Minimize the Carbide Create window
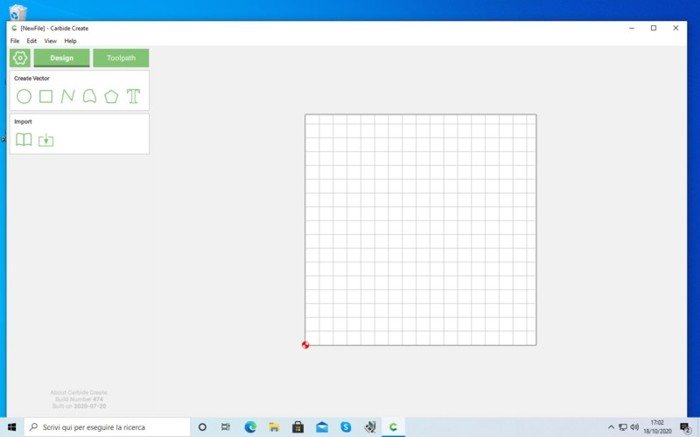700x437 pixels. click(632, 28)
